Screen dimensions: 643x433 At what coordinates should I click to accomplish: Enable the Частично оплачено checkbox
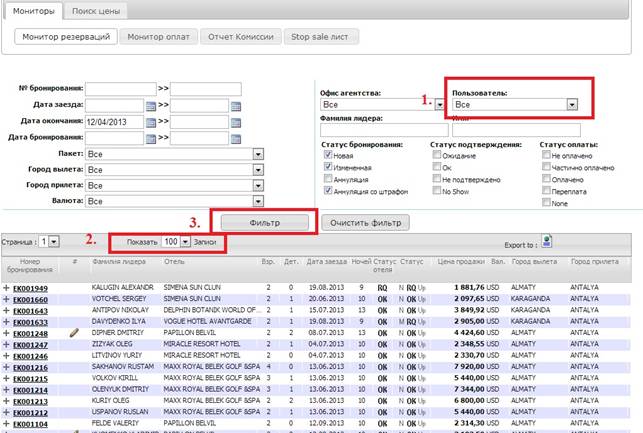click(546, 166)
